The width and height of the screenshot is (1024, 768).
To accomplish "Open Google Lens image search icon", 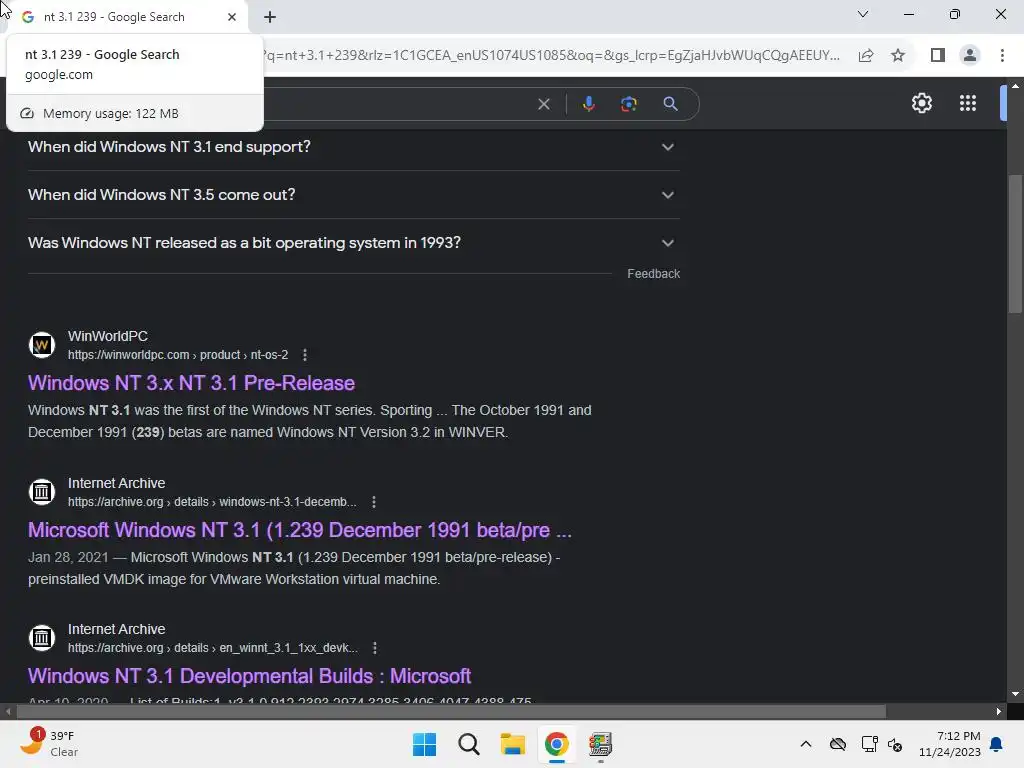I will pos(628,104).
